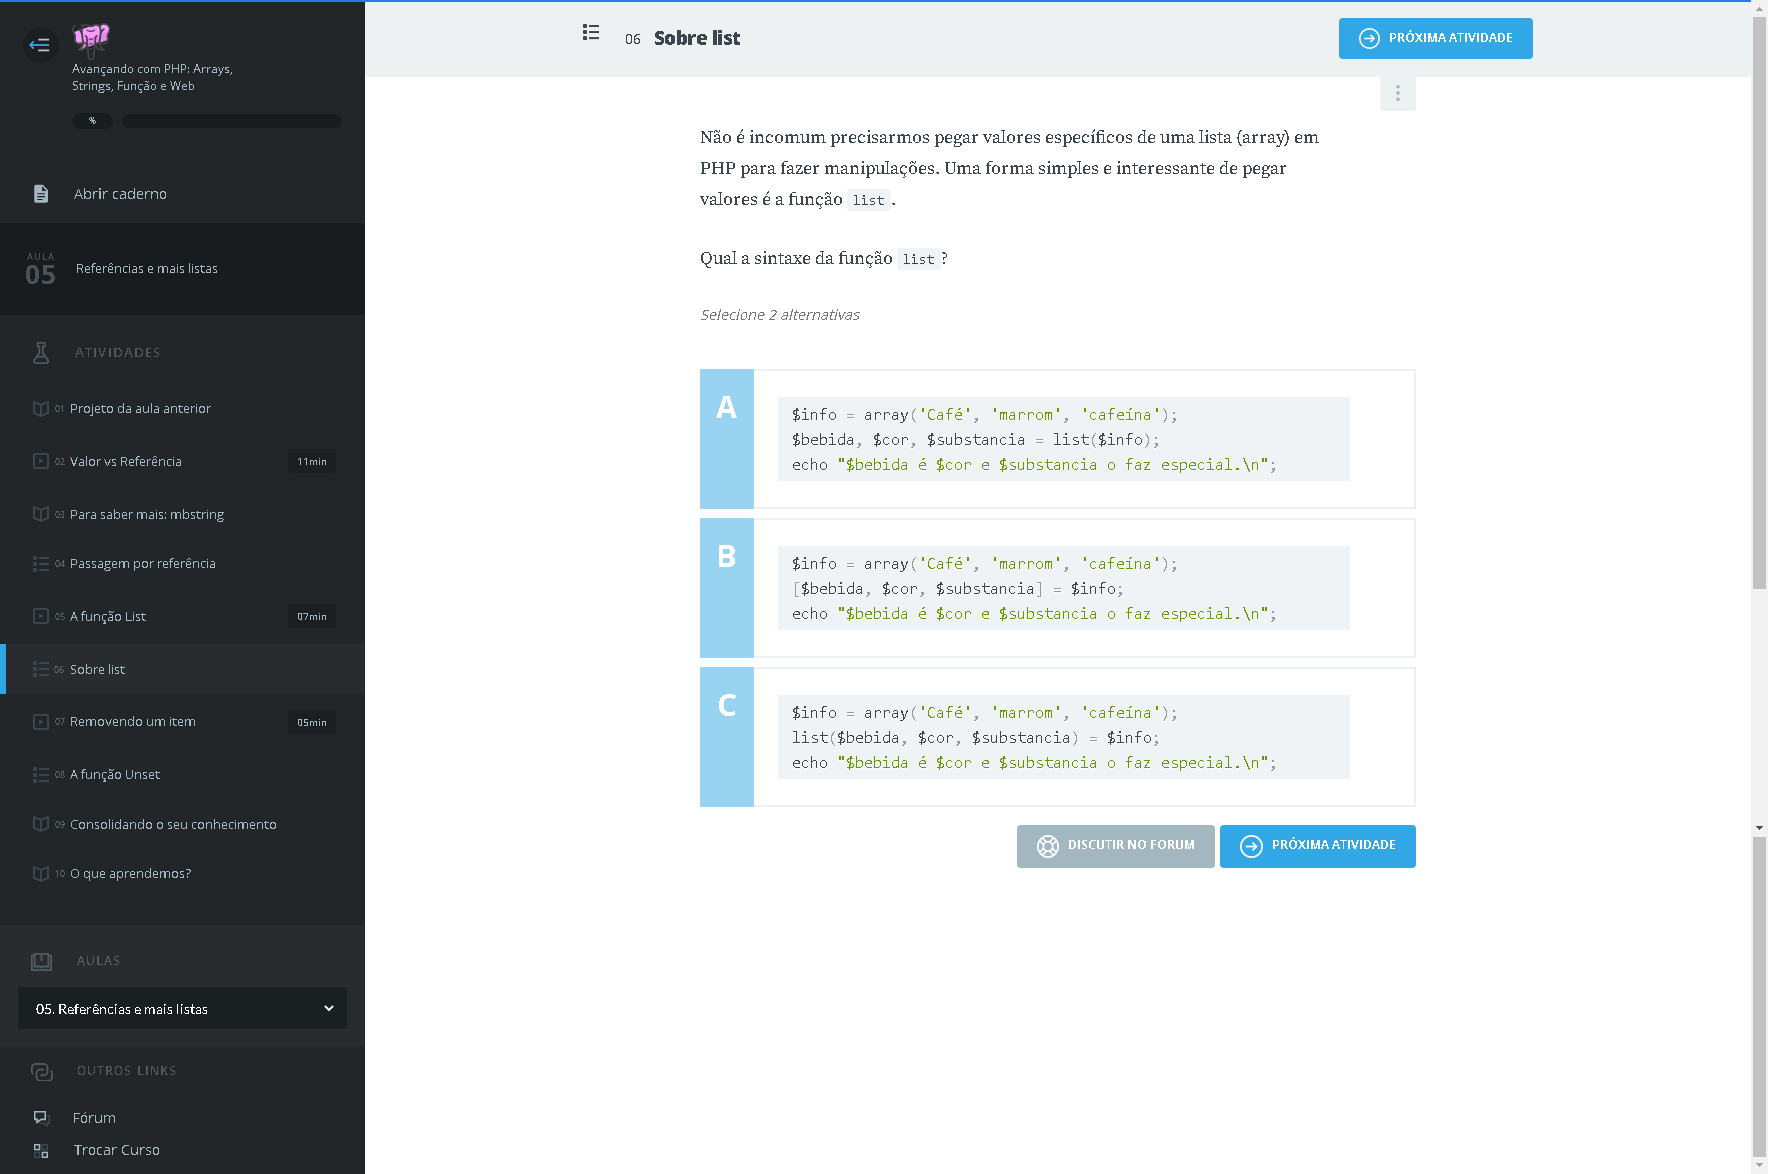Click the course progress bar
Viewport: 1768px width, 1174px height.
coord(231,121)
